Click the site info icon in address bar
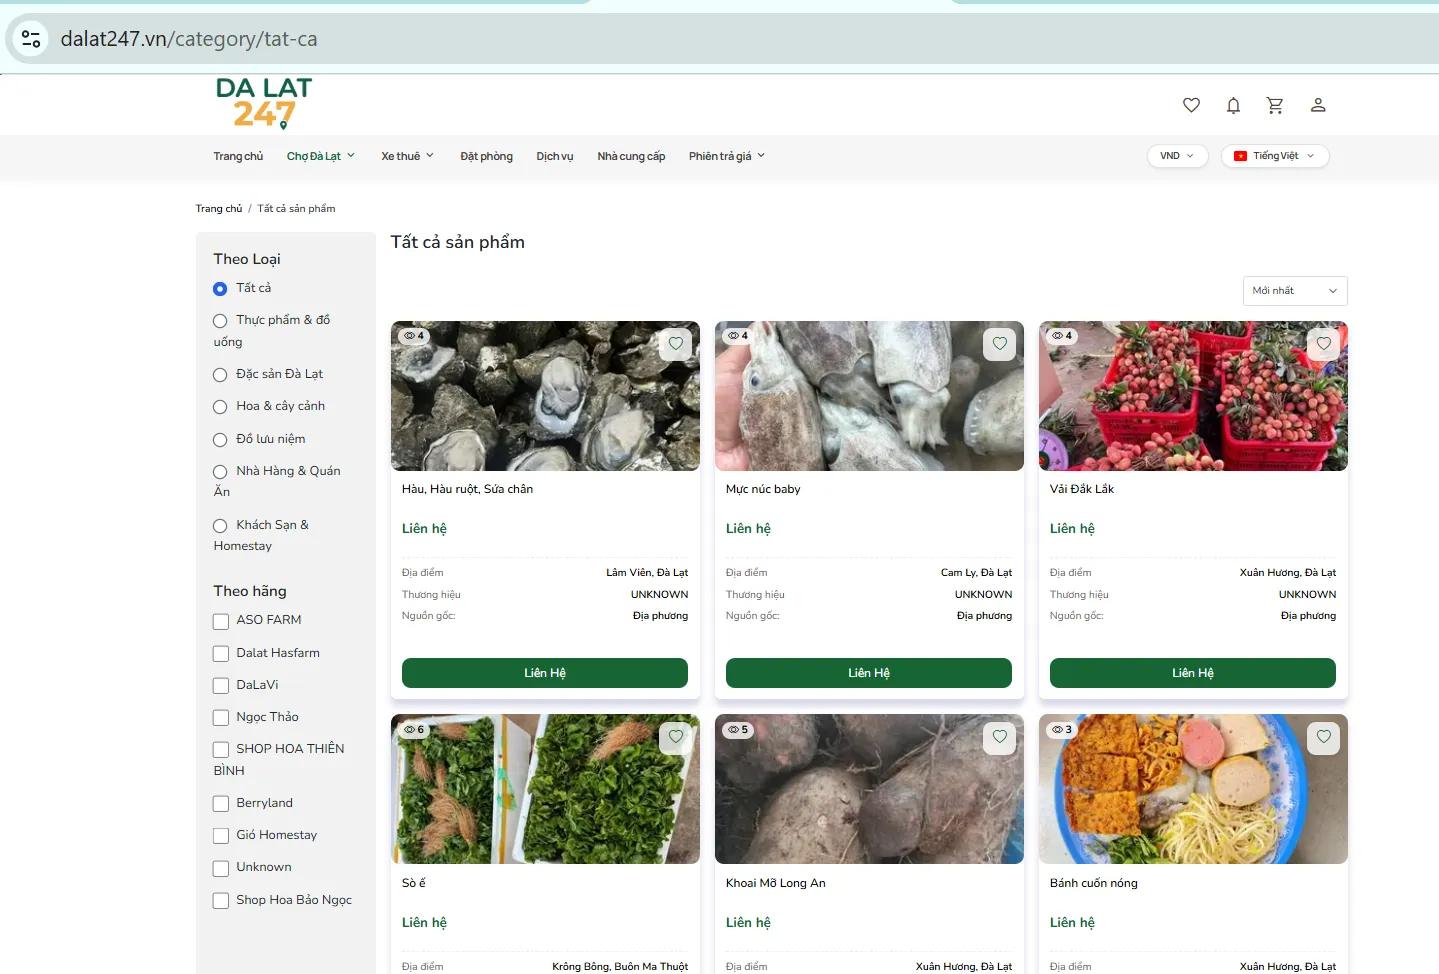This screenshot has height=974, width=1439. pyautogui.click(x=31, y=39)
